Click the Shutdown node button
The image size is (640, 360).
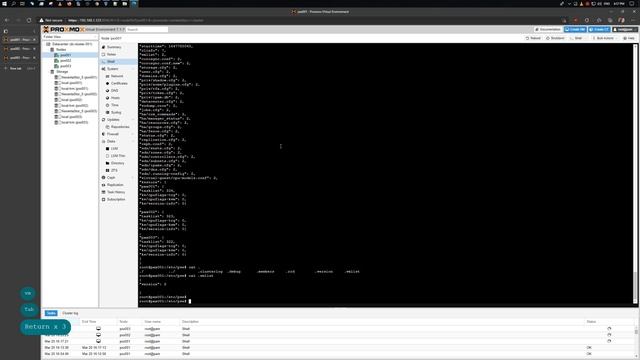555,38
